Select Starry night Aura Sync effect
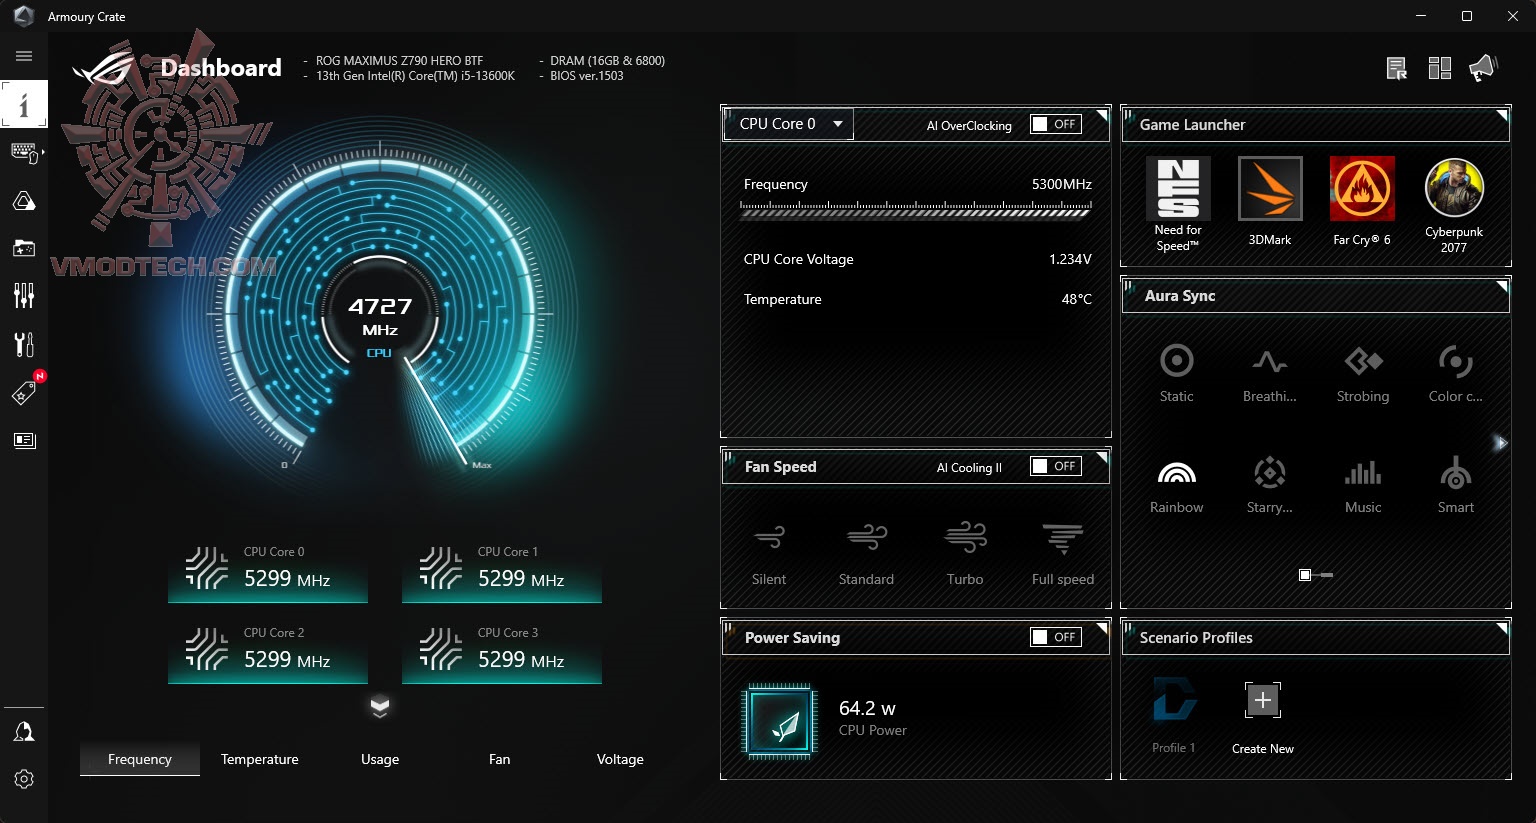 (1270, 485)
